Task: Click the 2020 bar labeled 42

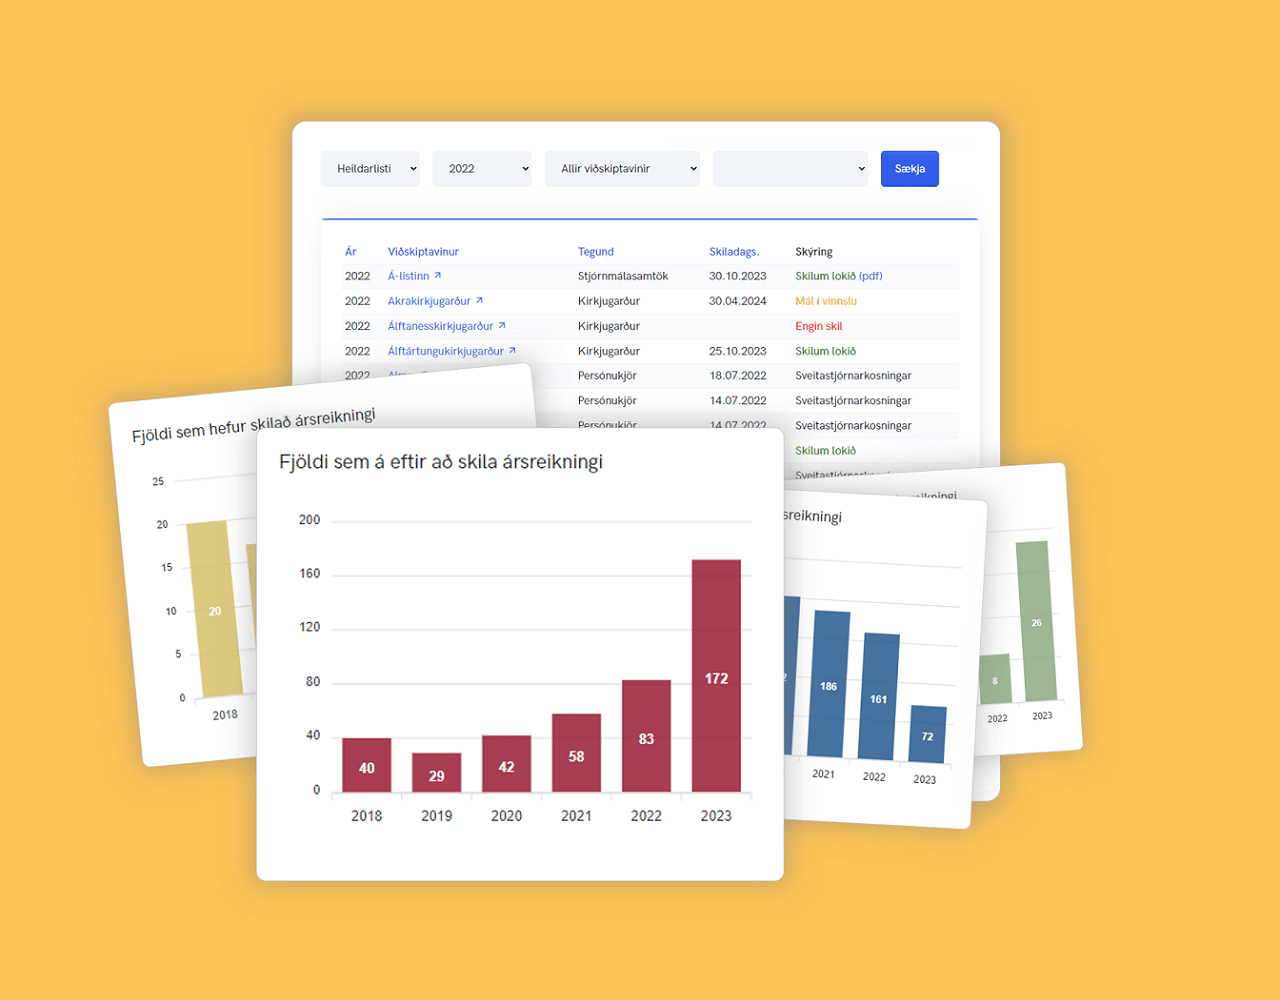Action: click(x=506, y=765)
